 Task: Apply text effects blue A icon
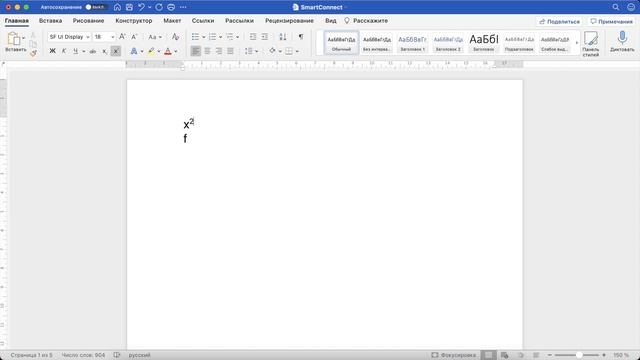(134, 51)
